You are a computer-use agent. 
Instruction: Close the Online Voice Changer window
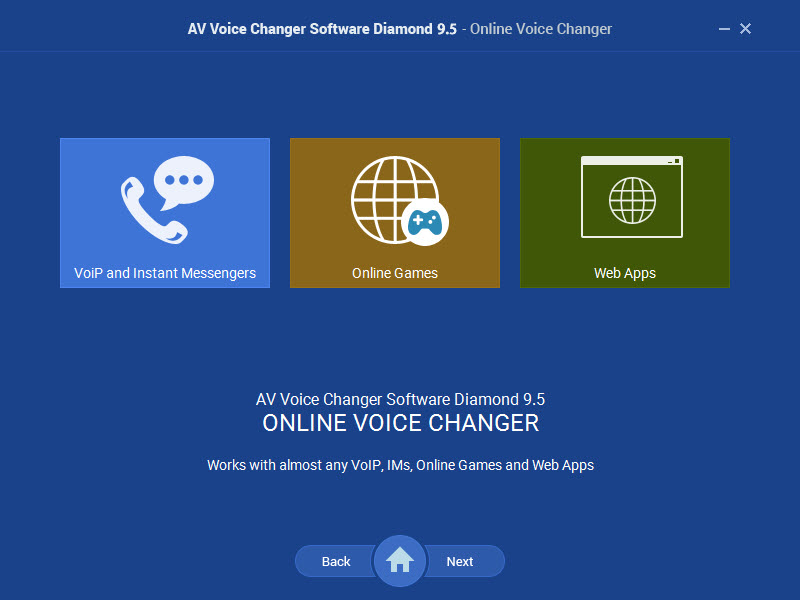745,29
